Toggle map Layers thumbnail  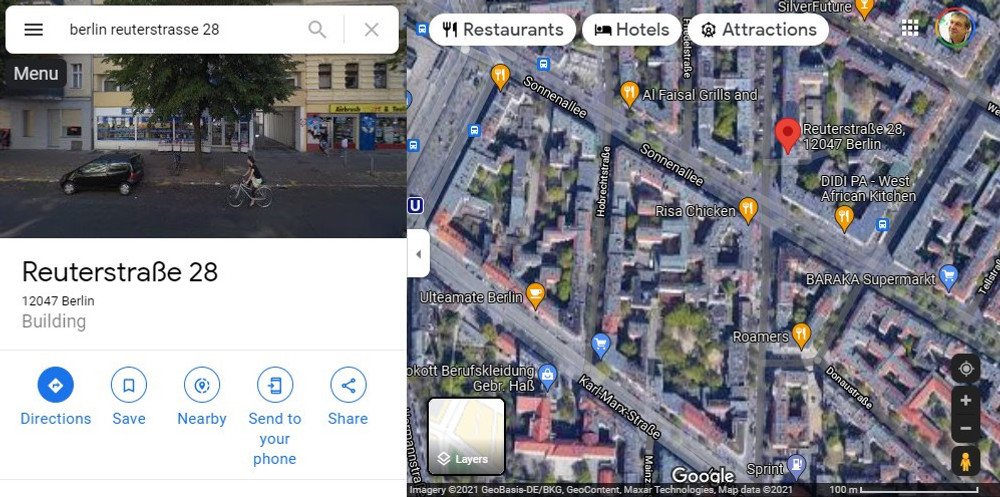tap(466, 436)
